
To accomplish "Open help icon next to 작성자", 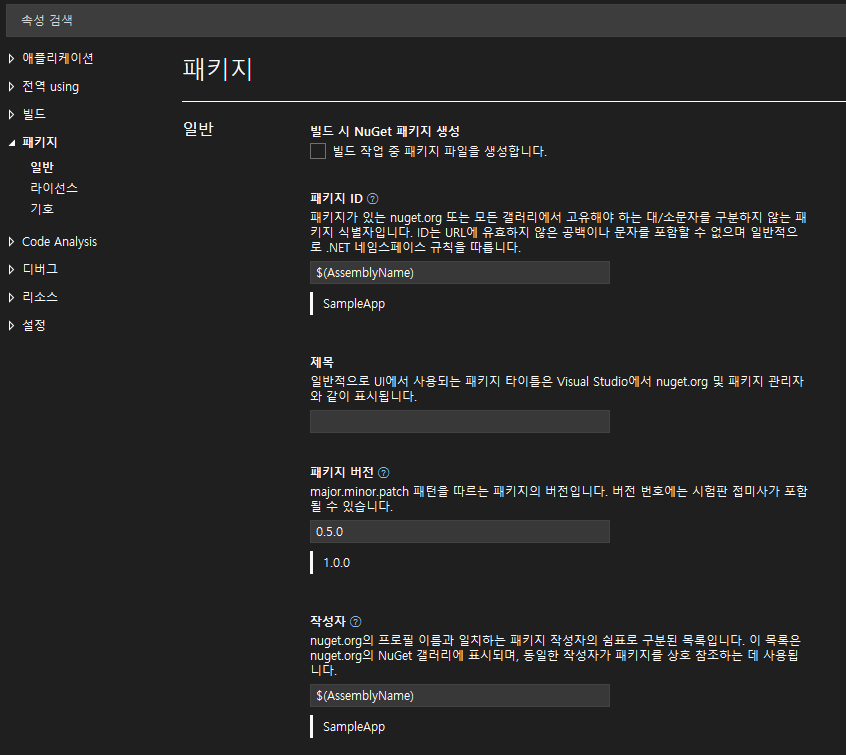I will click(356, 622).
